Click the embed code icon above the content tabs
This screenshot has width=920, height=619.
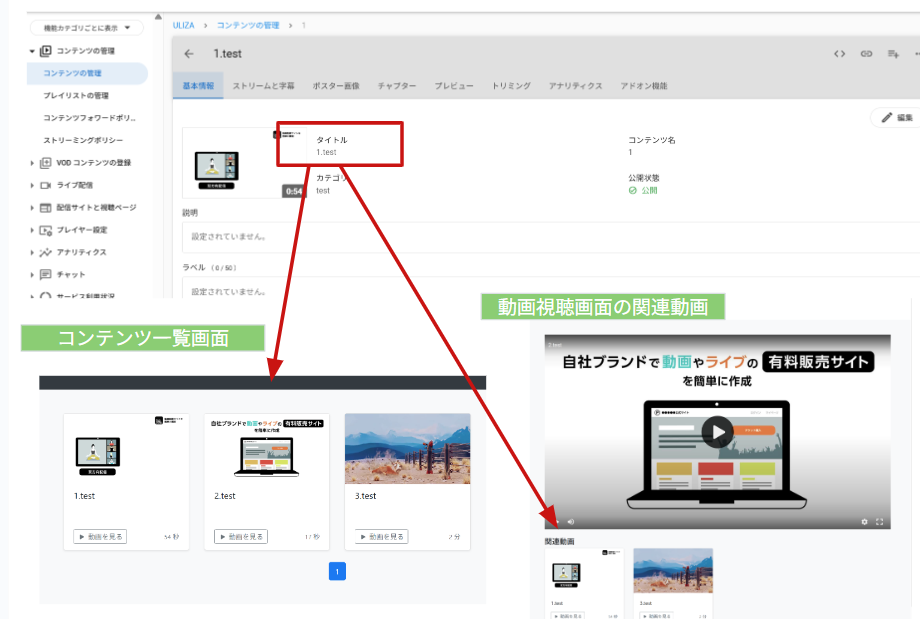point(840,53)
